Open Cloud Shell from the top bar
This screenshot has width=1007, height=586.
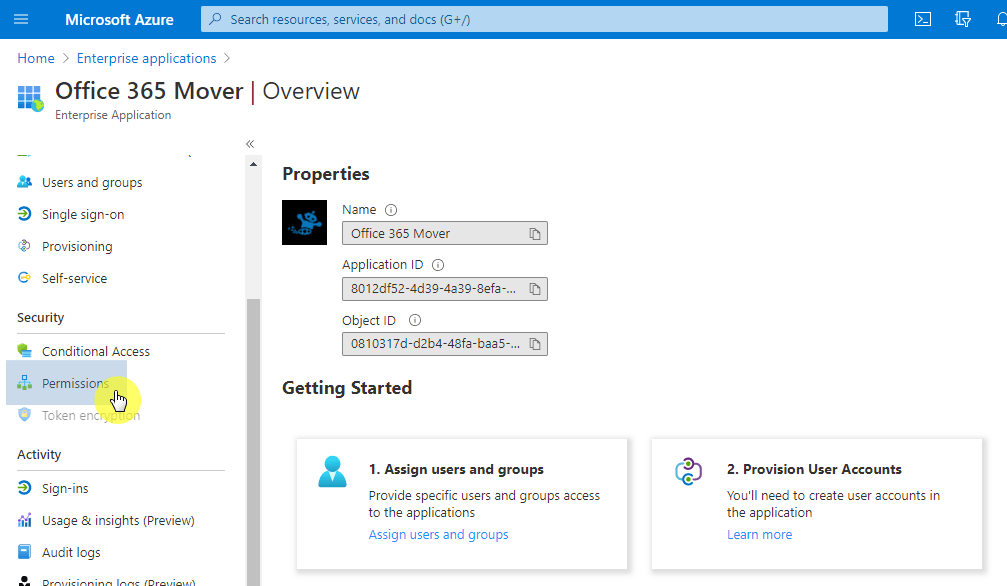[923, 19]
